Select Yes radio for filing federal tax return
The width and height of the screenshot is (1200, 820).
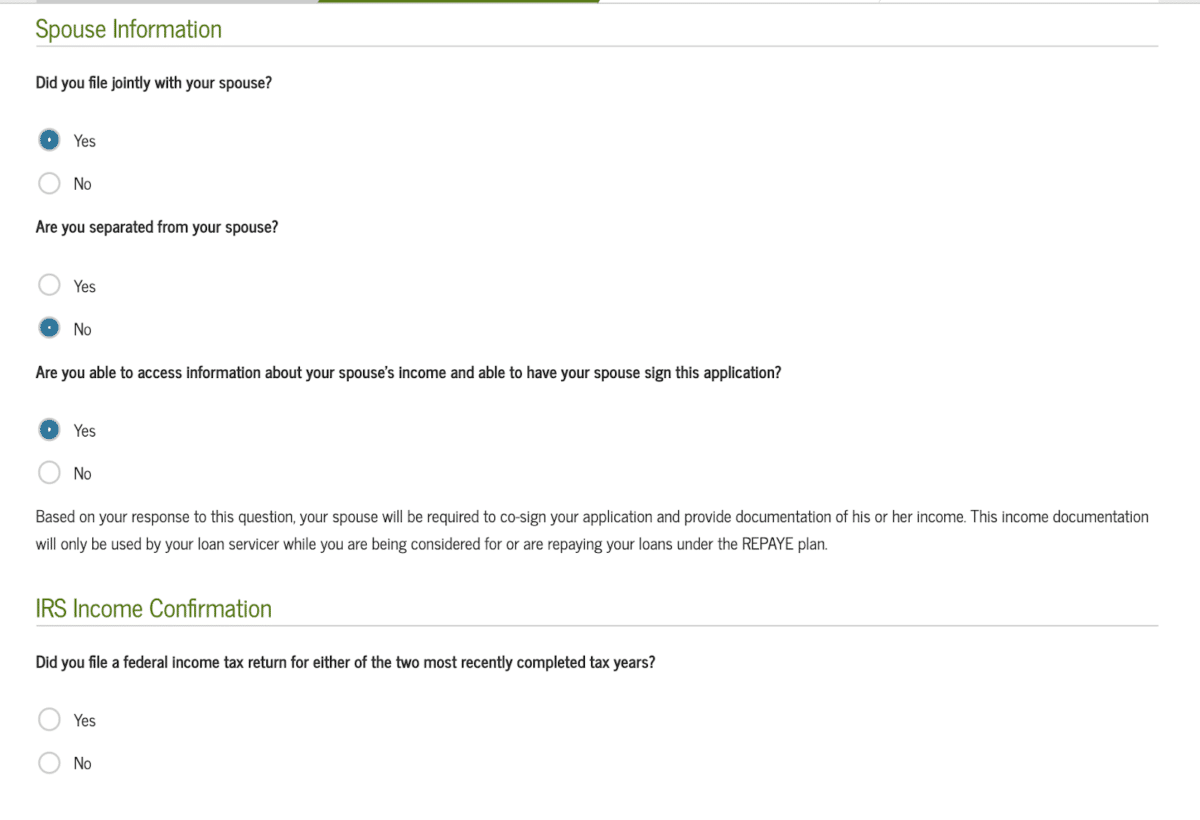click(49, 720)
